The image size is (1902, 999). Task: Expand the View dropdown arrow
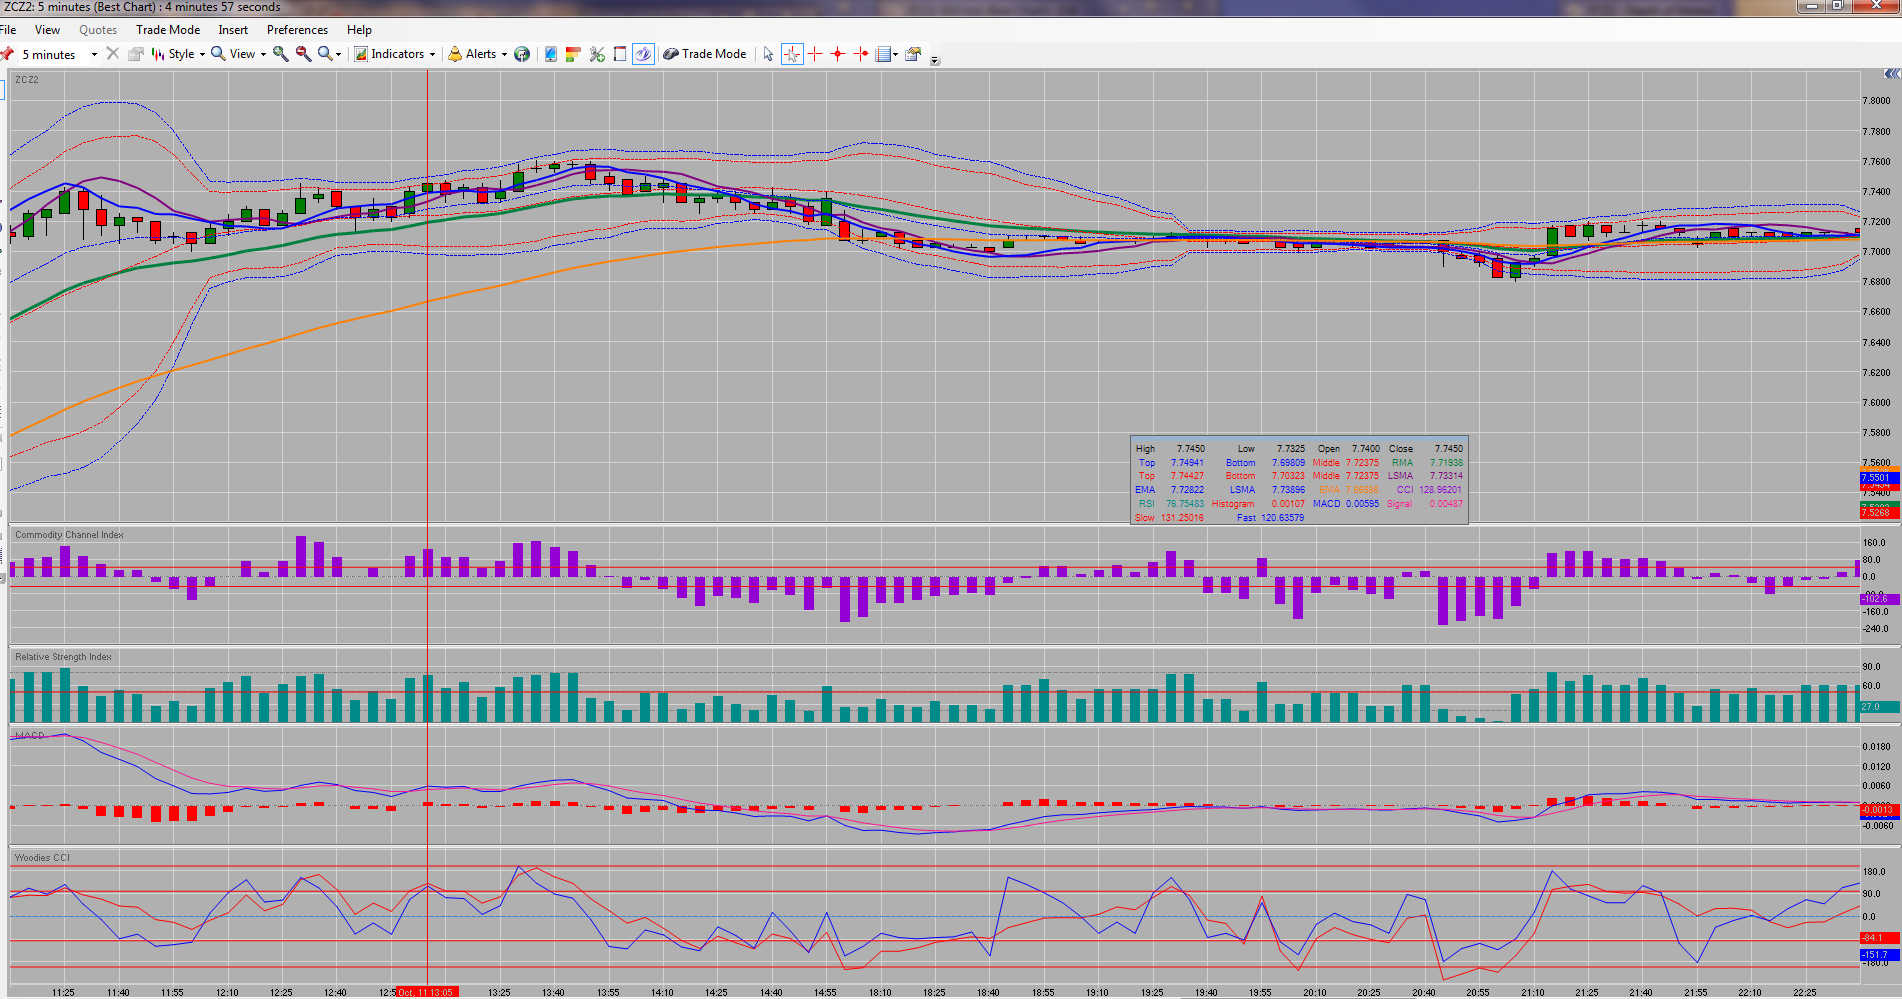[263, 54]
